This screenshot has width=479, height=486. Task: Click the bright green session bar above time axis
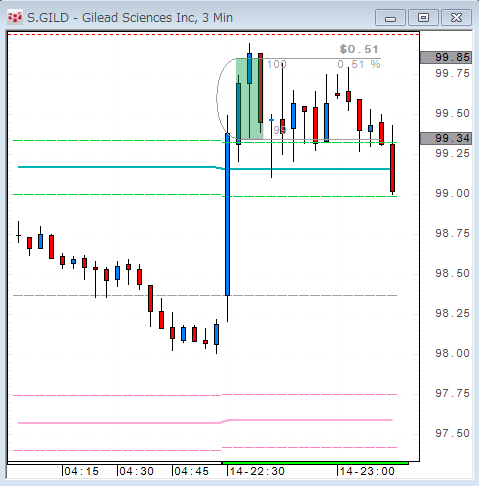pyautogui.click(x=315, y=463)
